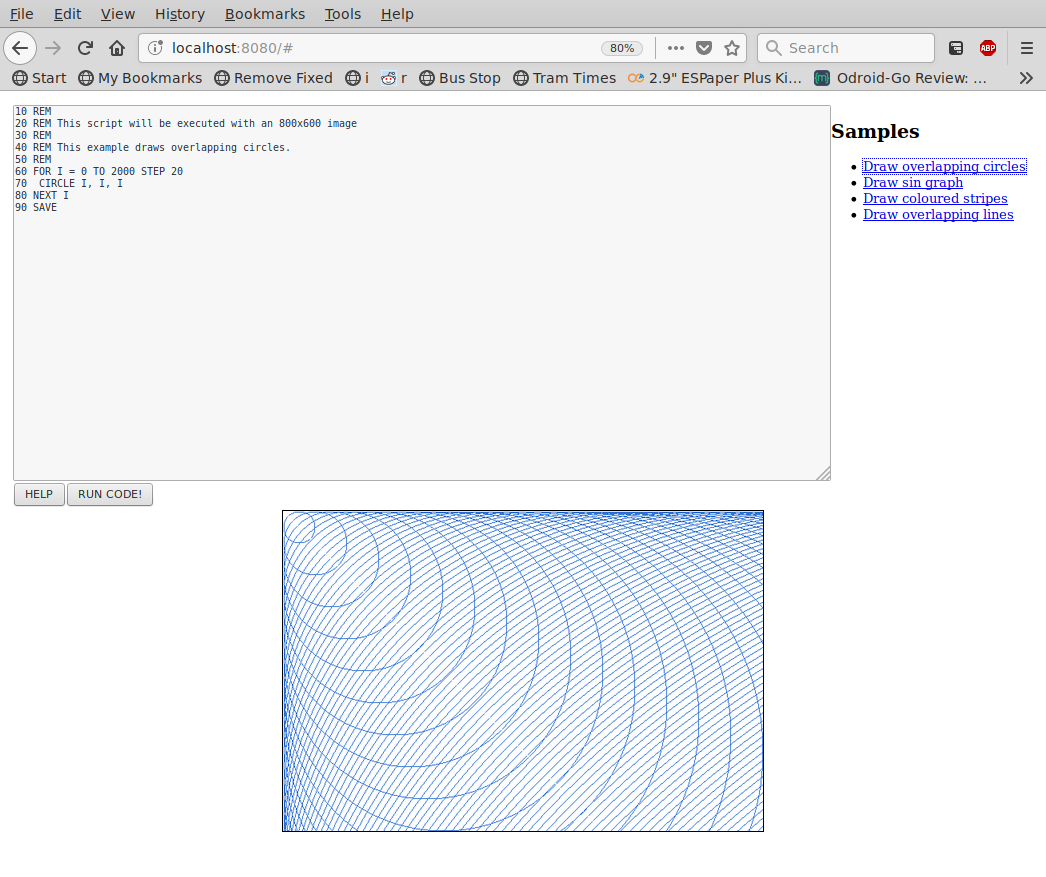This screenshot has height=877, width=1046.
Task: Open the 2.9" ESPaper Plus Ki... bookmark
Action: (x=714, y=78)
